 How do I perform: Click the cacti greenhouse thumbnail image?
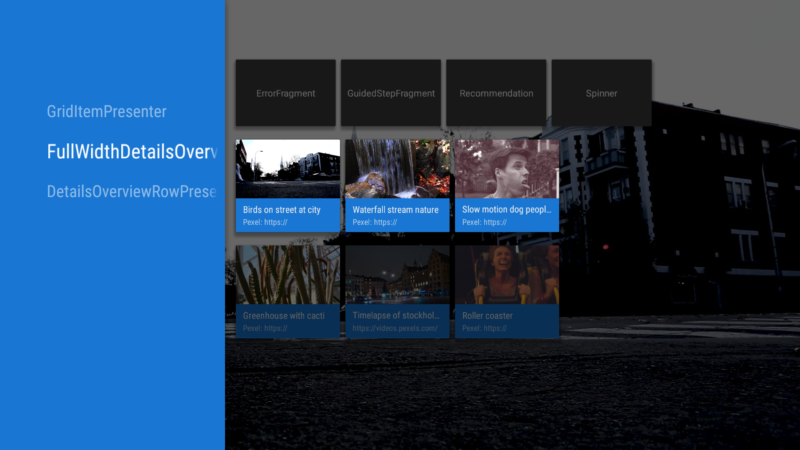[x=287, y=275]
